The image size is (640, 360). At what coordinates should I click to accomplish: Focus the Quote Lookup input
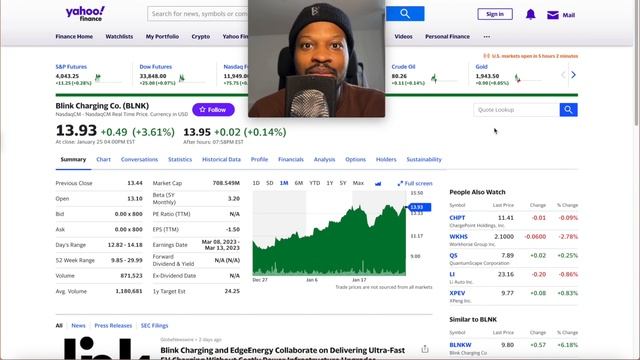pos(516,110)
